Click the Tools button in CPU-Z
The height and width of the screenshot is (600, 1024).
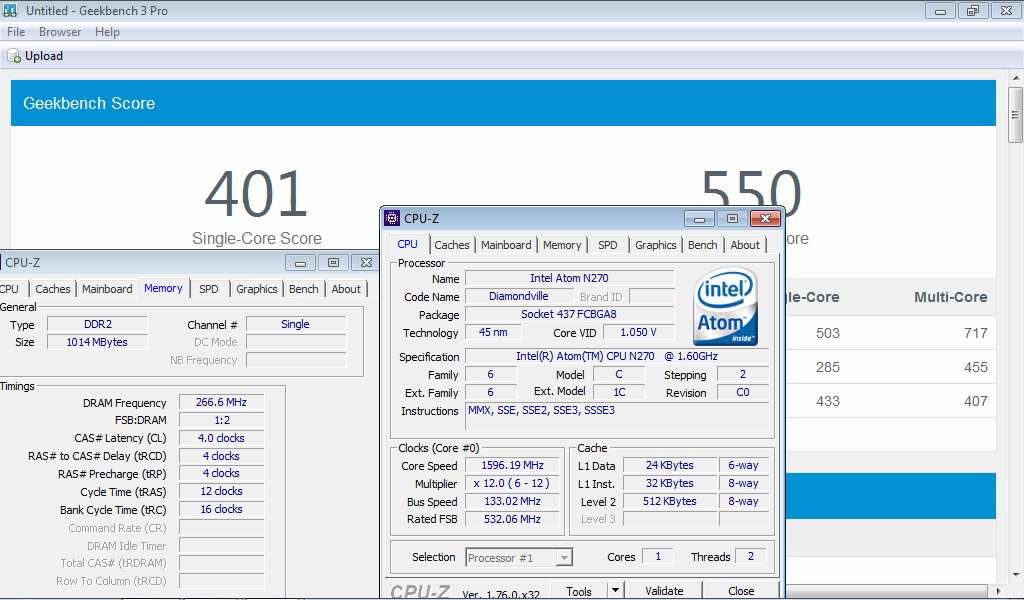pyautogui.click(x=579, y=591)
